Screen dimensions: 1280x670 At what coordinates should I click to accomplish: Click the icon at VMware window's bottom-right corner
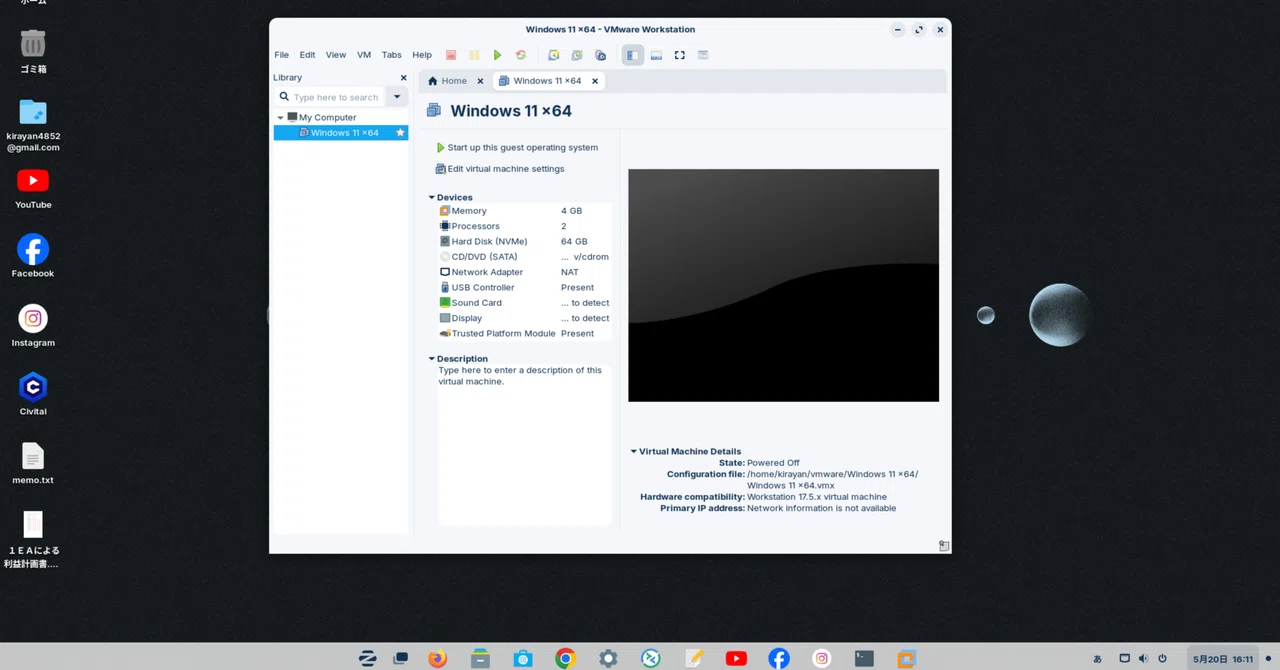point(944,546)
